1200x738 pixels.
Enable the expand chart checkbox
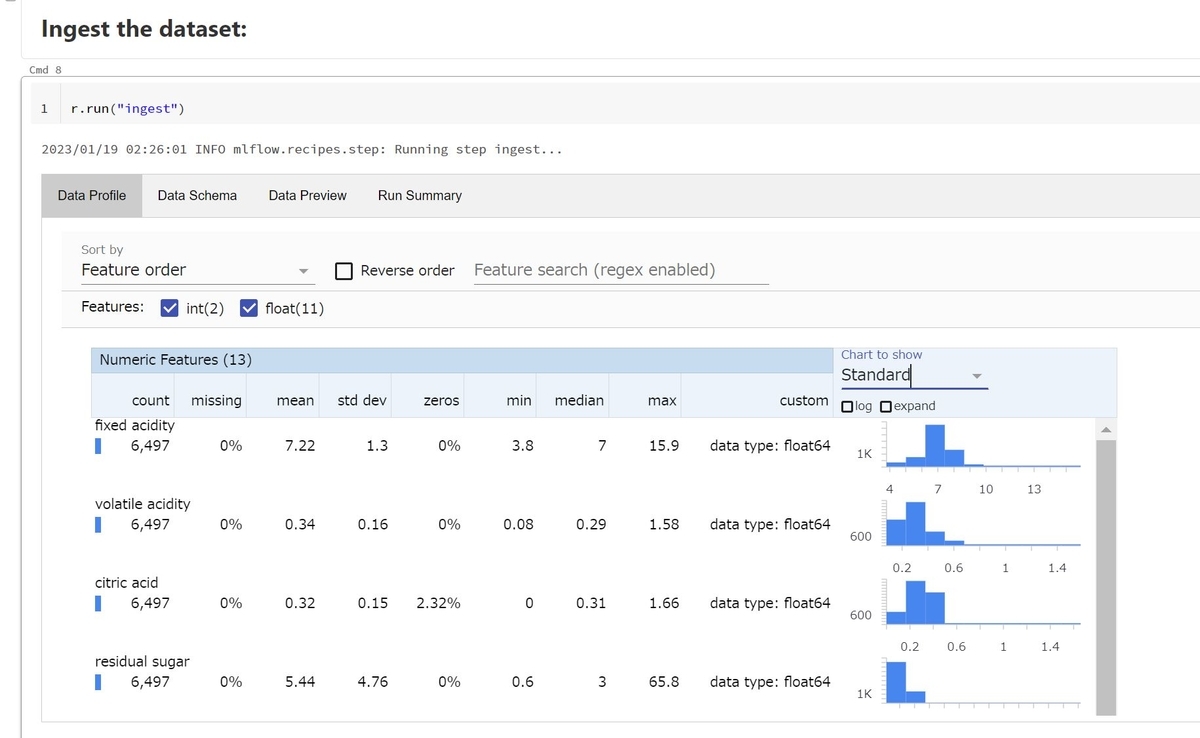point(886,407)
